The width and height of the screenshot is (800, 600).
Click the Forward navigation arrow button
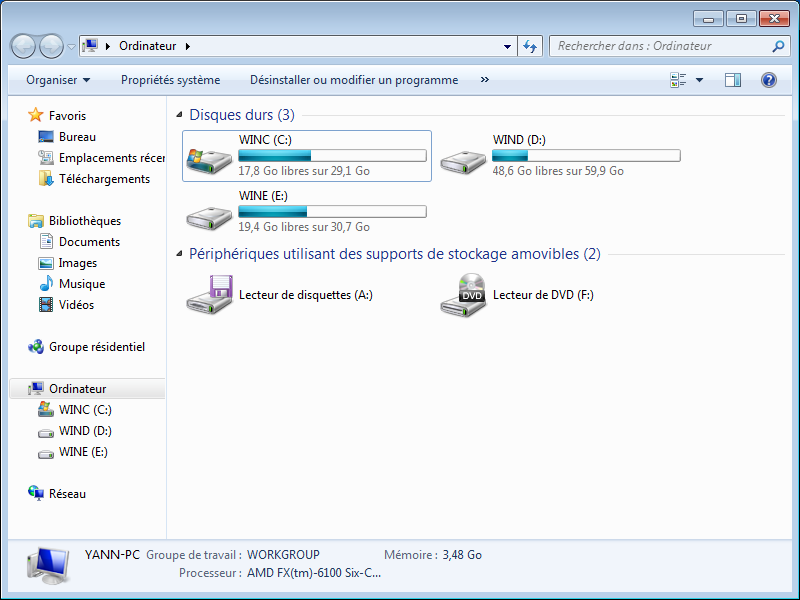(51, 46)
